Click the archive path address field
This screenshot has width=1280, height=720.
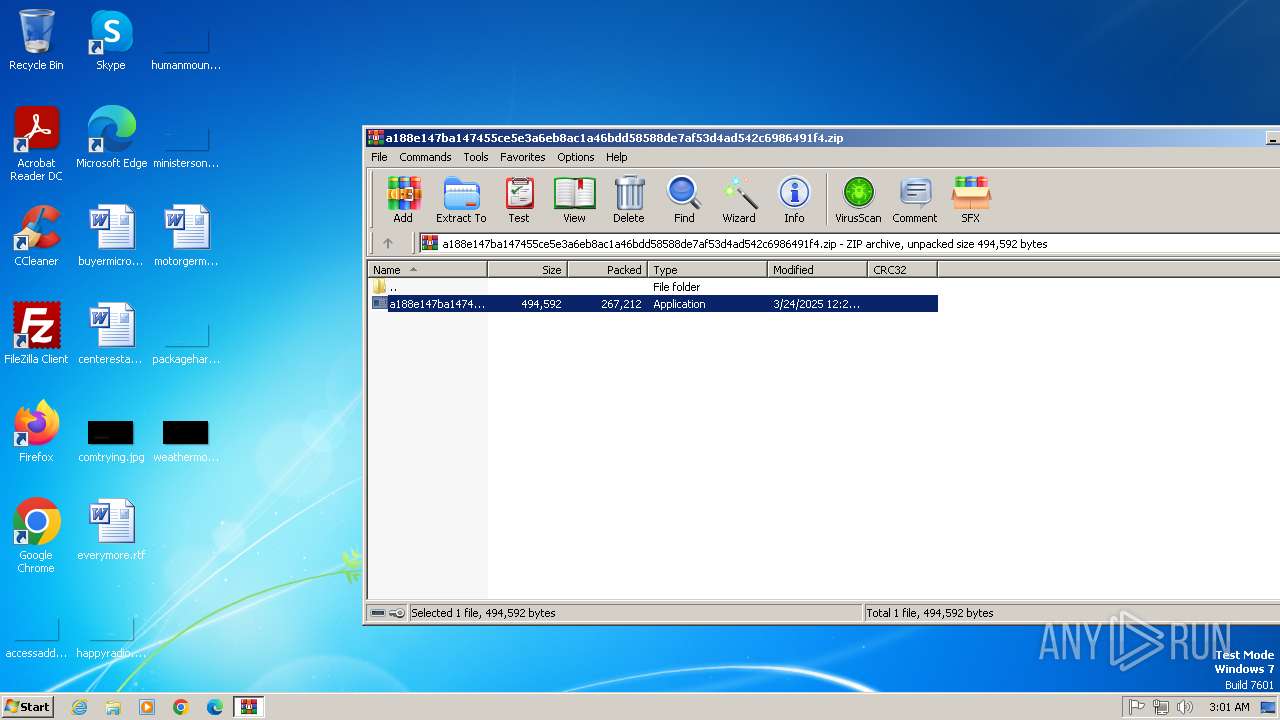(848, 243)
